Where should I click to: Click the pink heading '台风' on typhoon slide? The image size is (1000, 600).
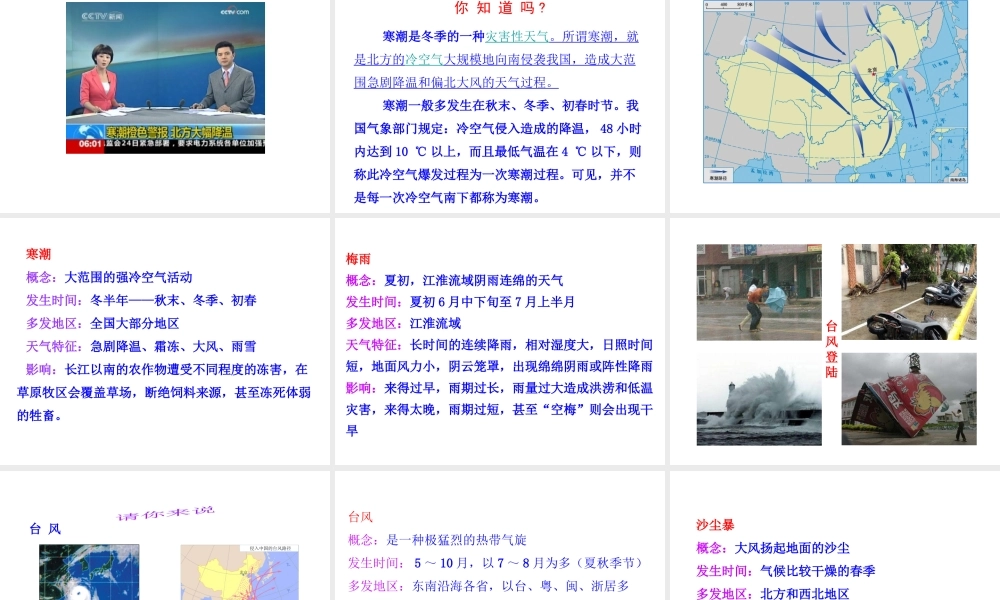click(360, 517)
